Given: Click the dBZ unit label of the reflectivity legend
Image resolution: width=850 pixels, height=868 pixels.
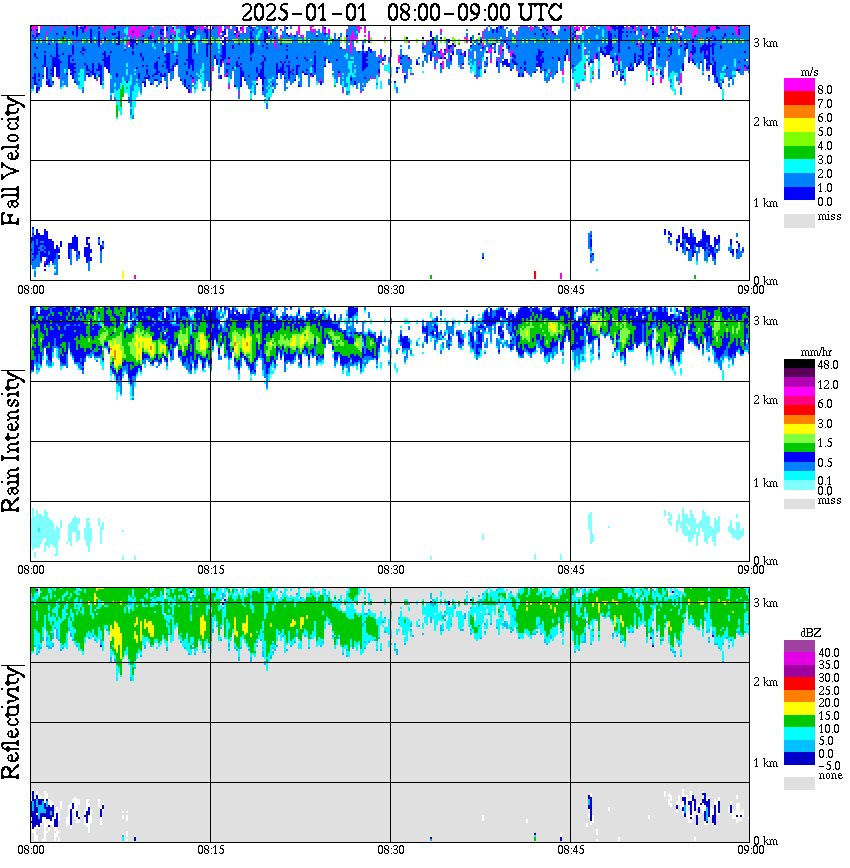Looking at the screenshot, I should 811,633.
